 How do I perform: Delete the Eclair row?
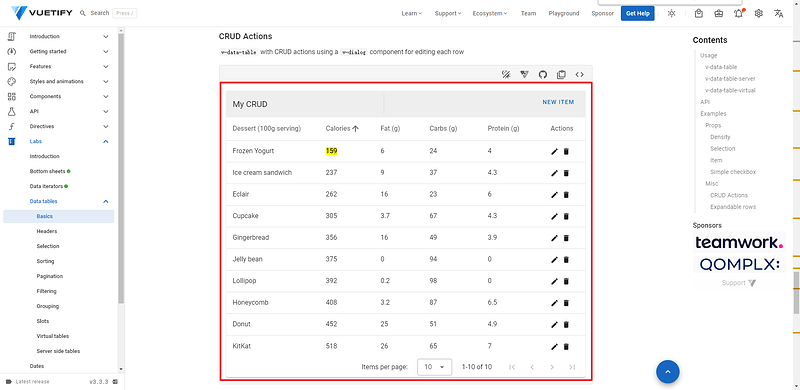tap(566, 194)
